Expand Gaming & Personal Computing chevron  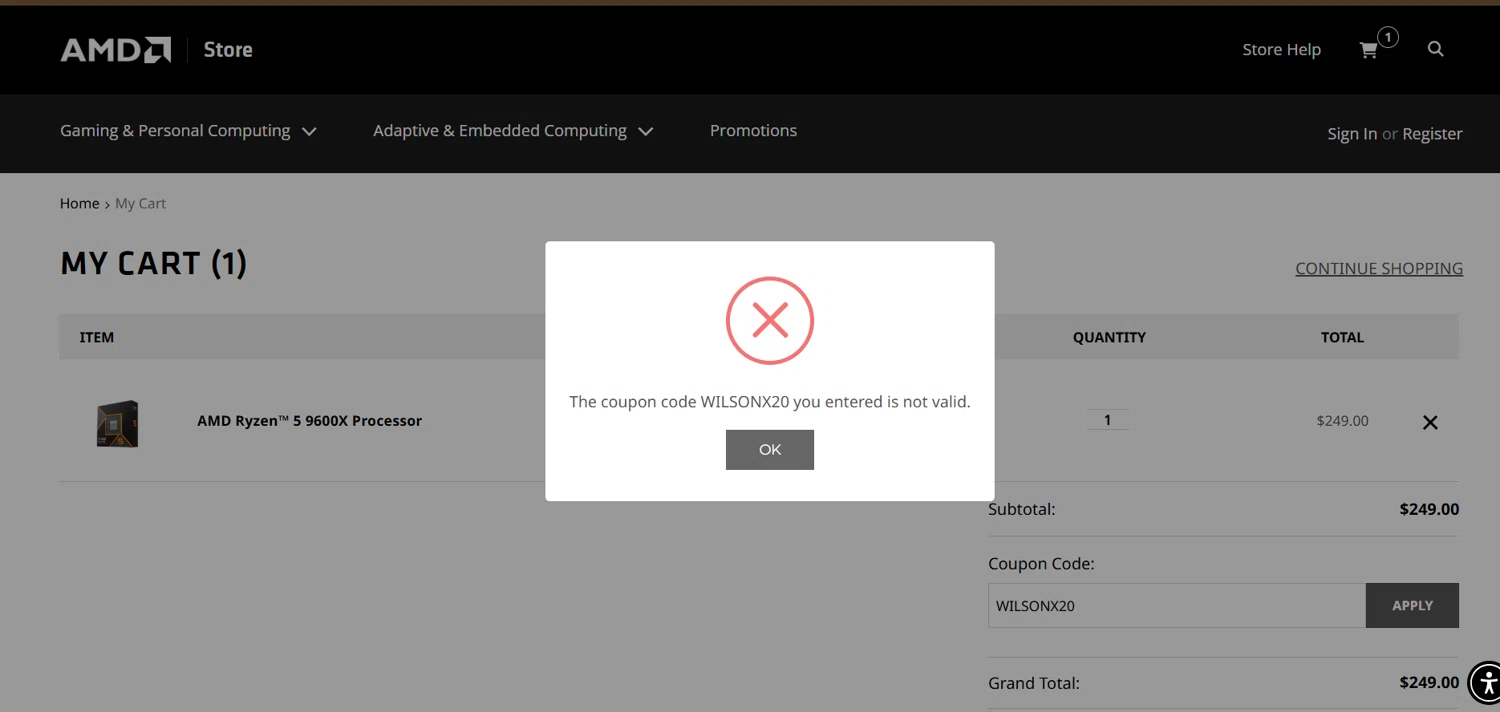(309, 132)
